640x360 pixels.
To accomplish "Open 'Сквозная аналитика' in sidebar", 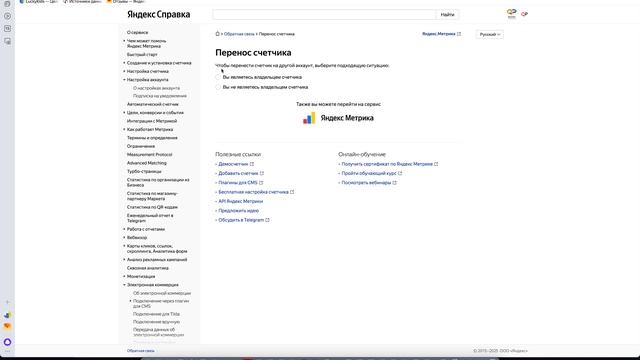I will pos(148,268).
